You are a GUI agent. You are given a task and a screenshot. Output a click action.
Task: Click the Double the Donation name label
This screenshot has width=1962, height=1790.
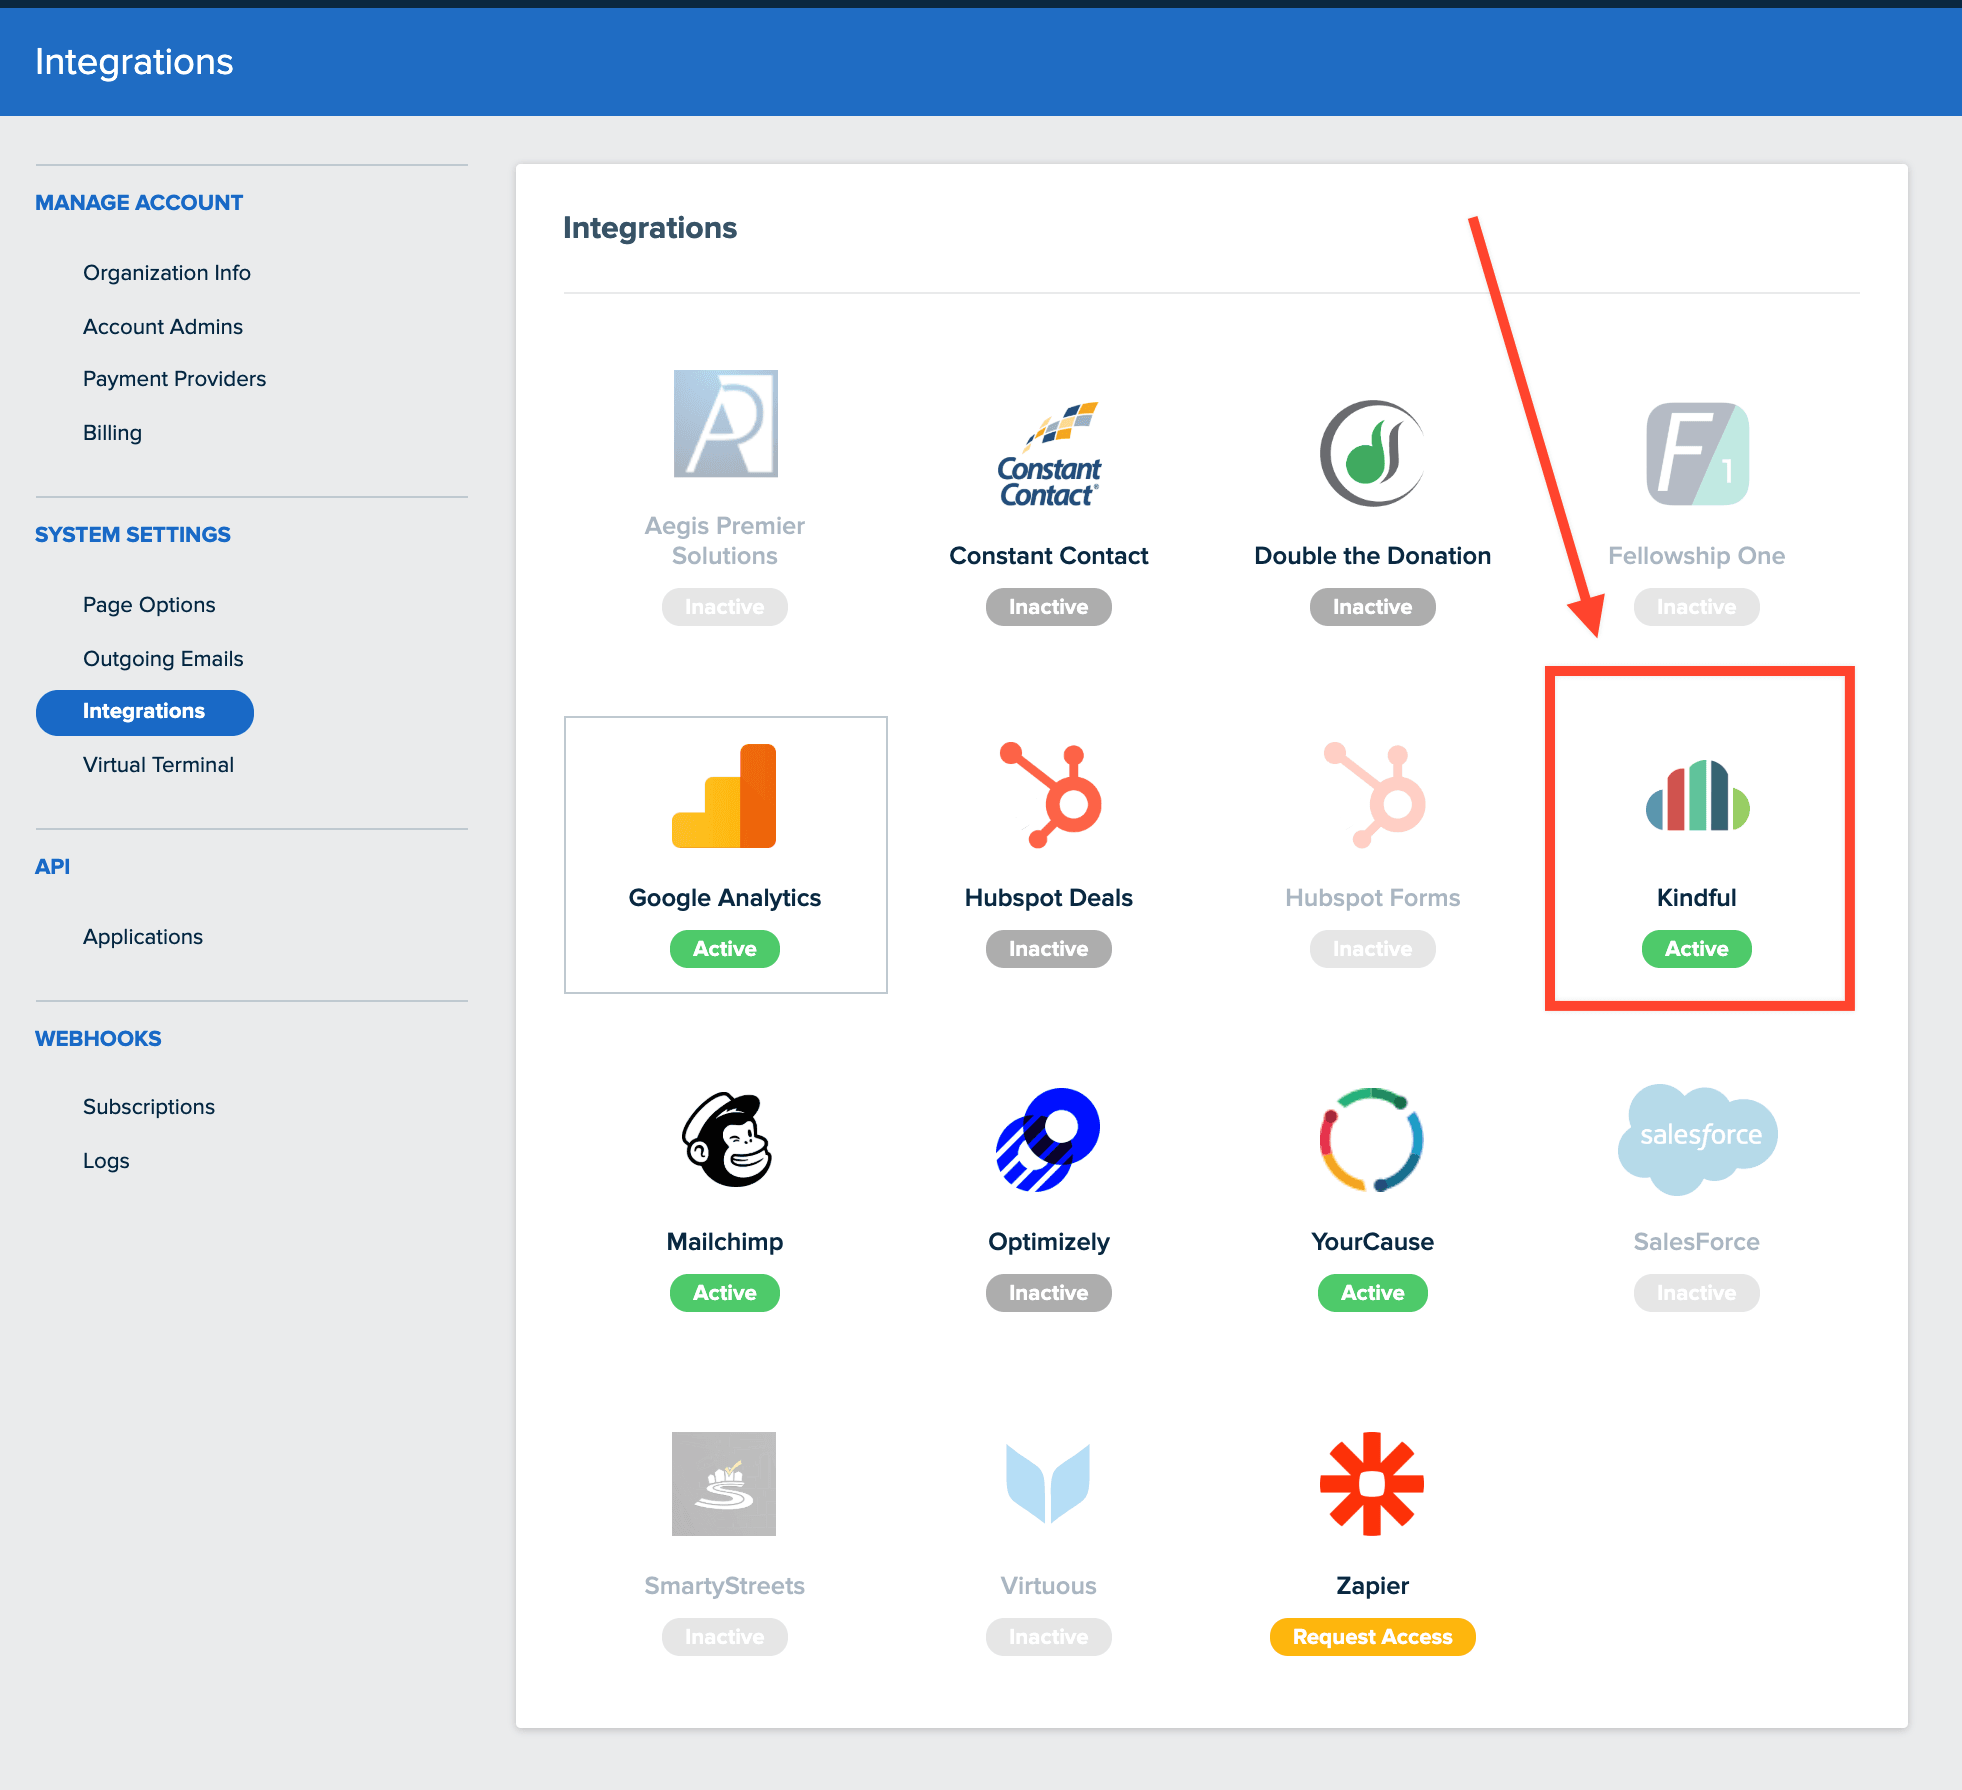(x=1373, y=556)
